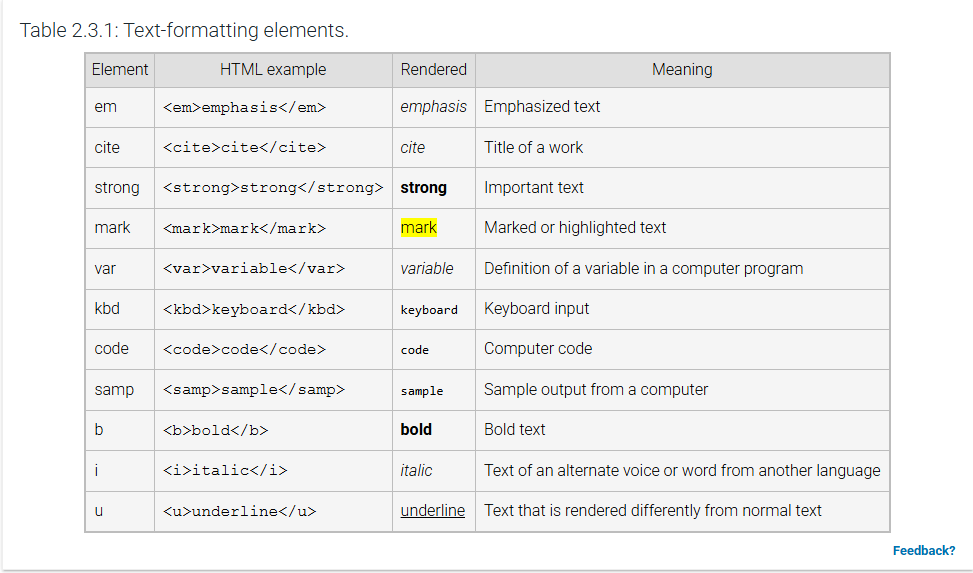Click the Table 2.3.1 caption title
973x573 pixels.
184,30
